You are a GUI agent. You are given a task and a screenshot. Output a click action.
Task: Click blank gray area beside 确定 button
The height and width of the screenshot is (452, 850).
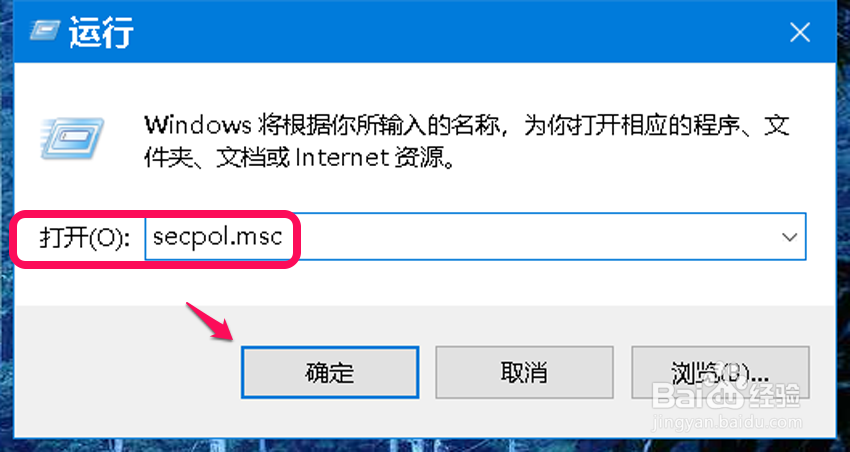[128, 373]
